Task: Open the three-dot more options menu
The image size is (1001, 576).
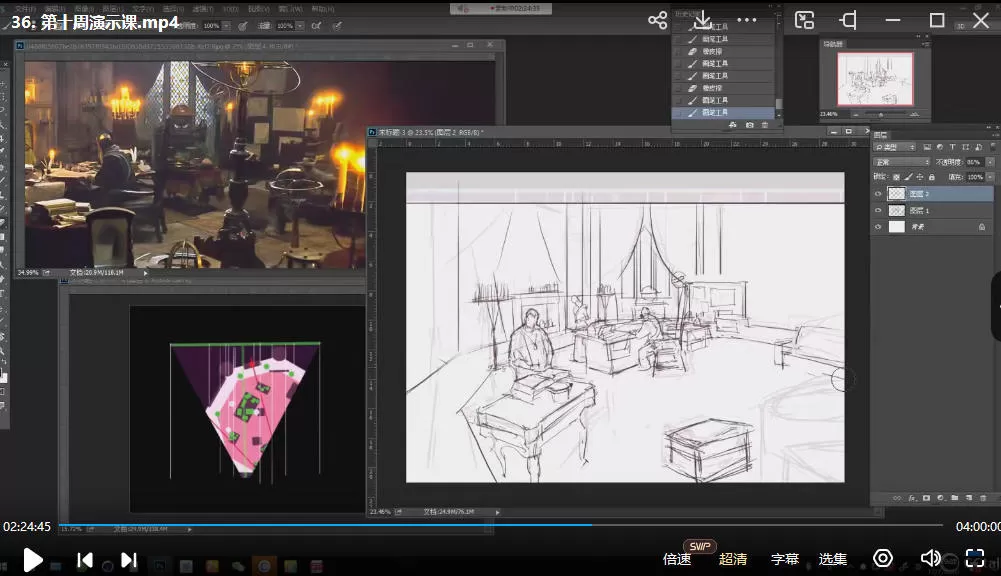Action: click(x=747, y=20)
